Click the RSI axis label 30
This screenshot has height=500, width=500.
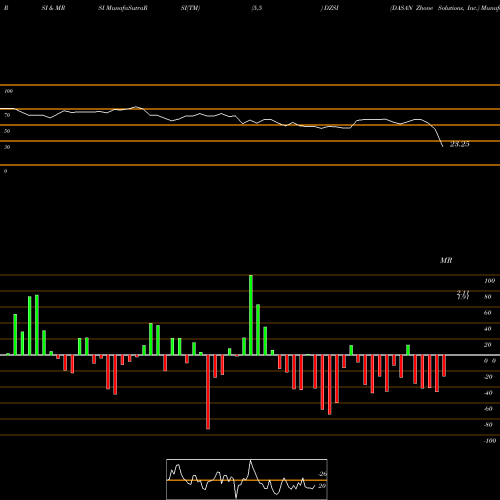(7, 147)
